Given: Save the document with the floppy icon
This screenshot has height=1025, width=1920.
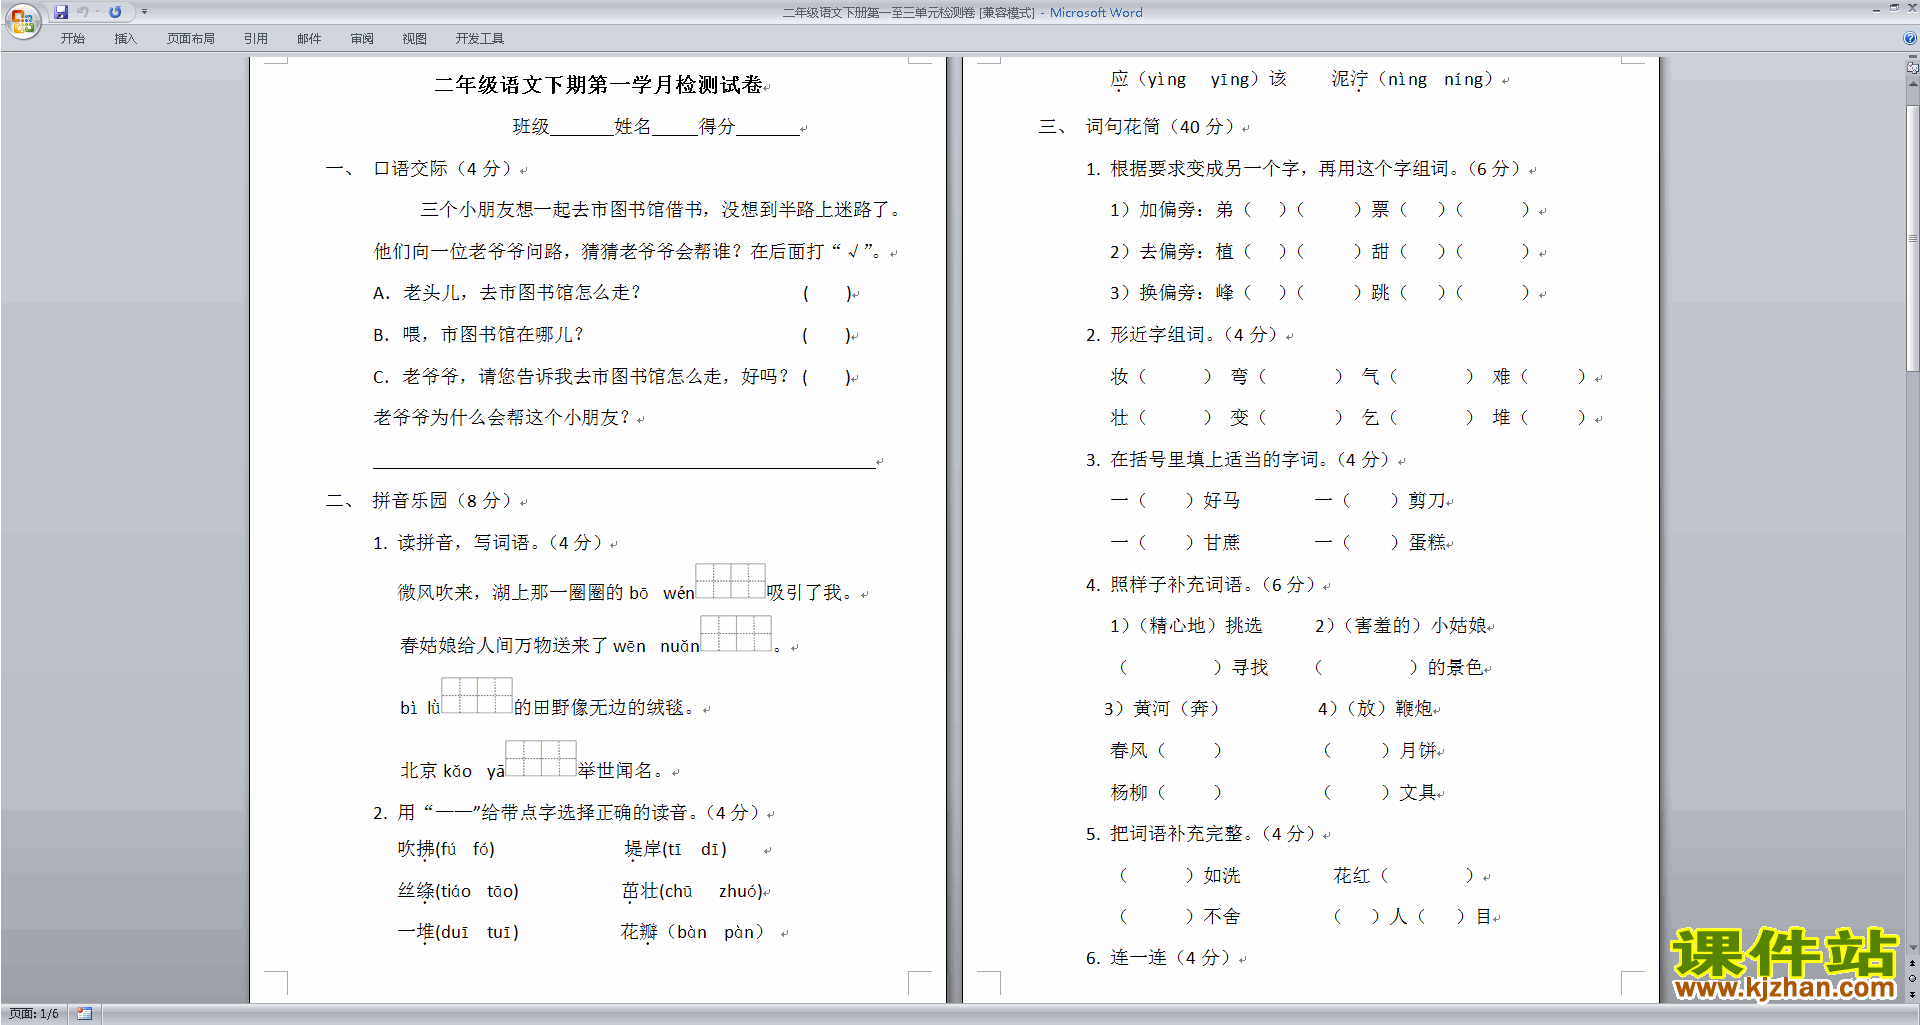Looking at the screenshot, I should (61, 12).
